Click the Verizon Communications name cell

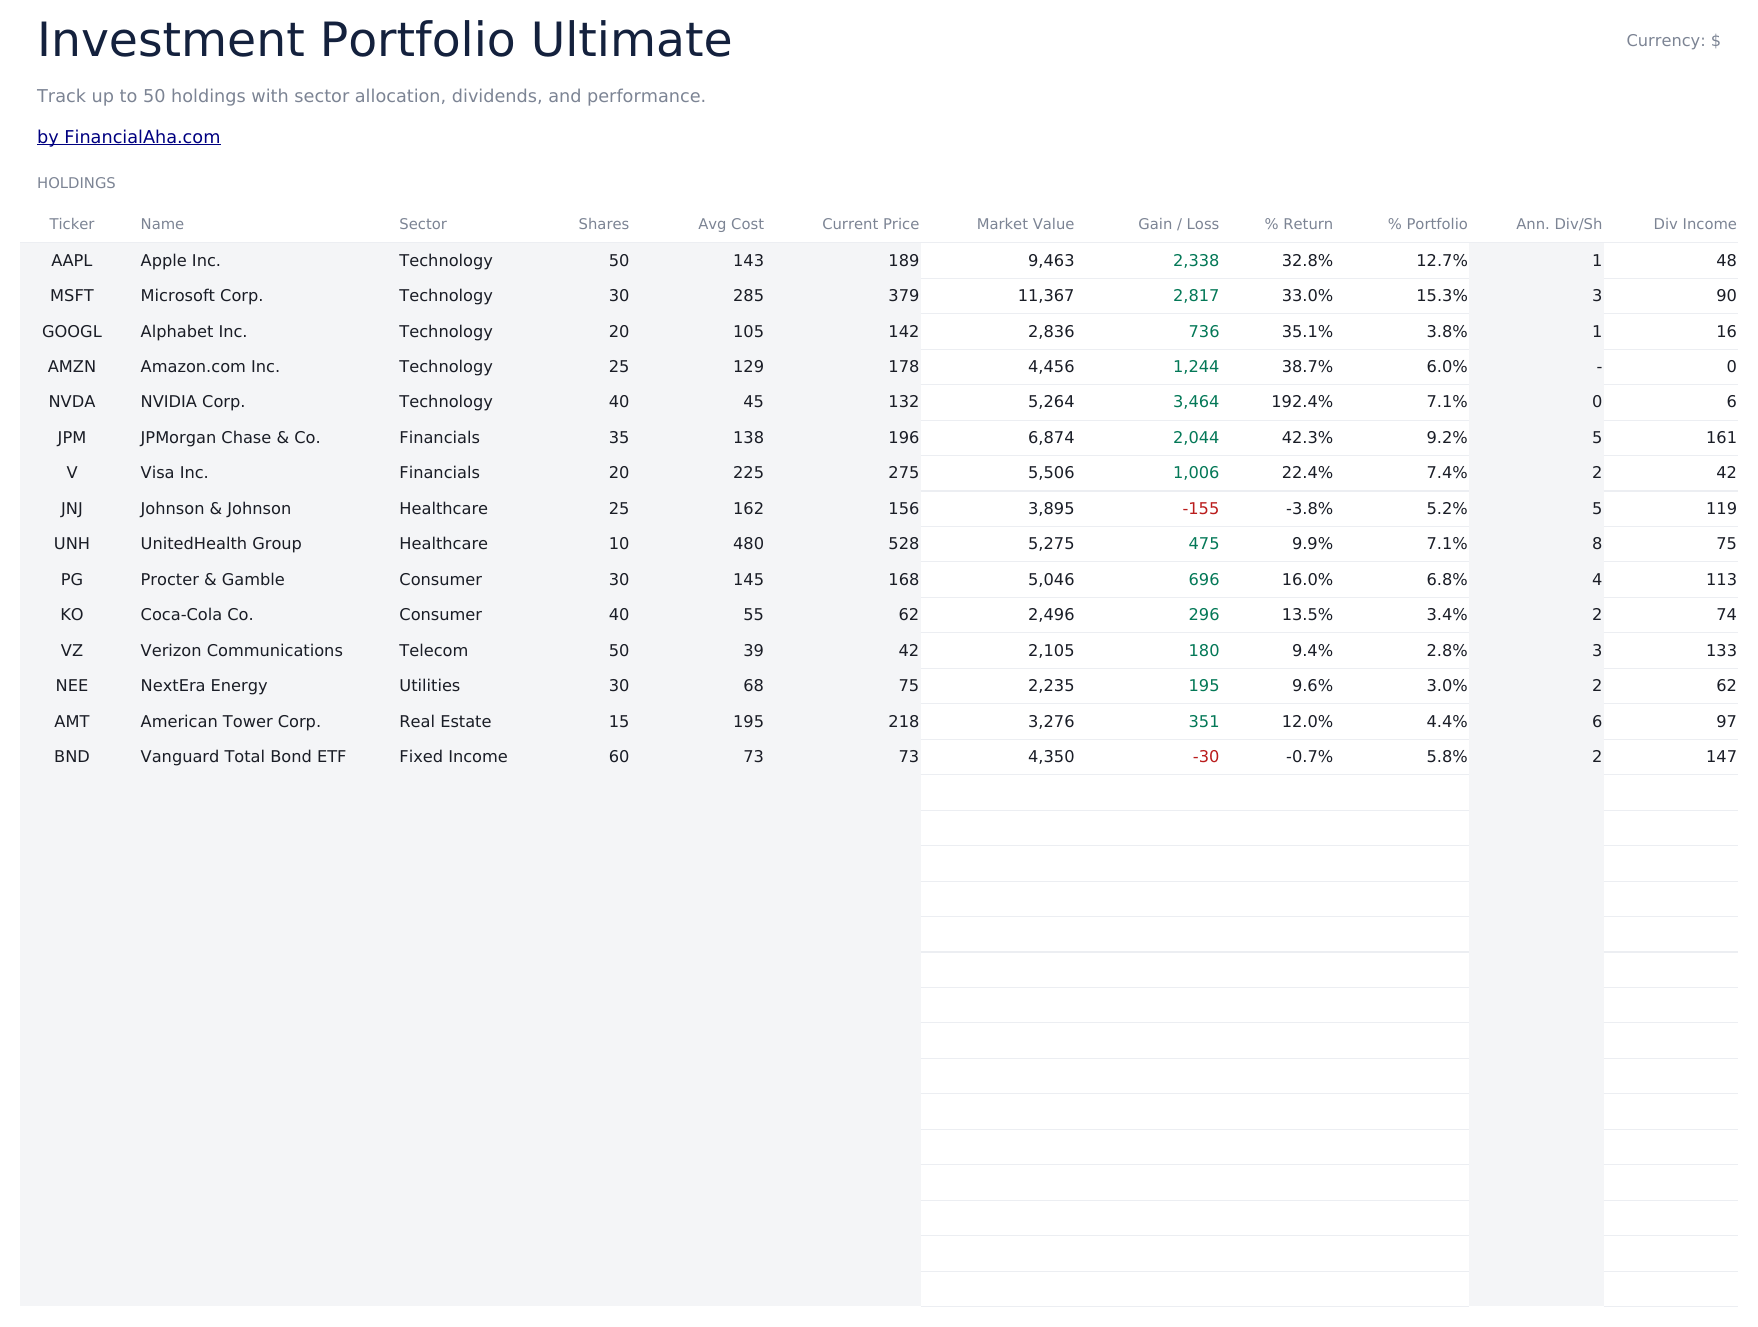coord(241,651)
